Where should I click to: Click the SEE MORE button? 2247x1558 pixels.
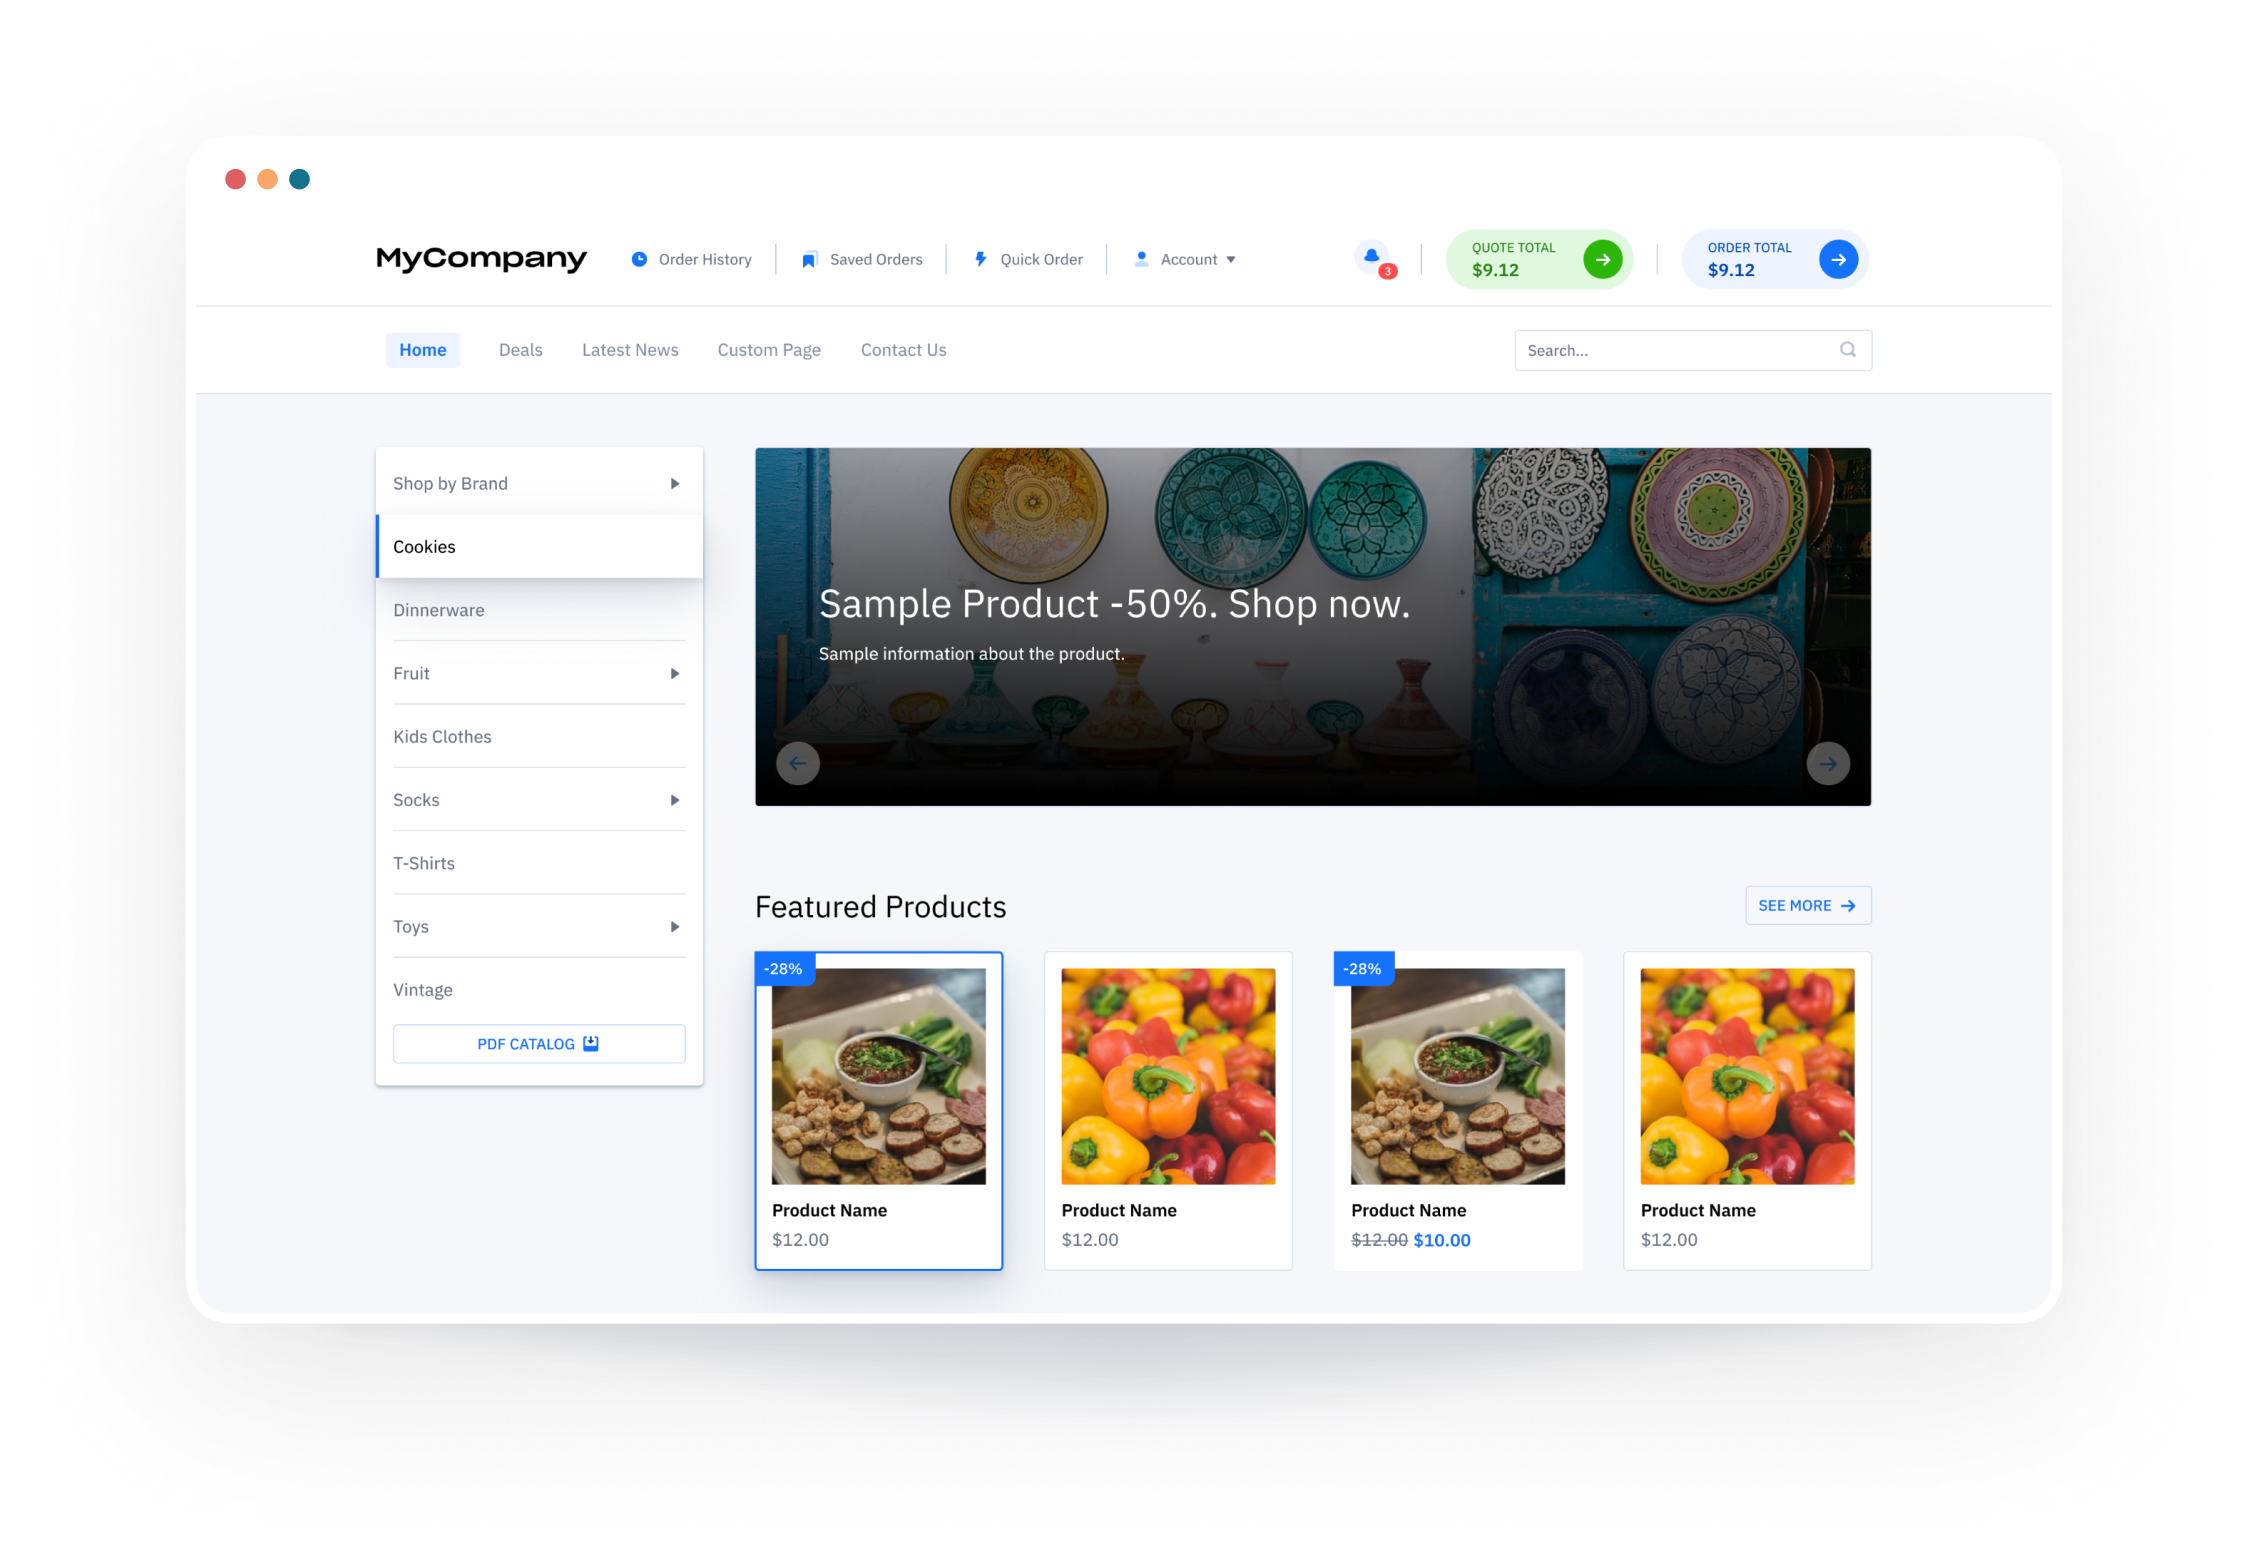(1808, 905)
